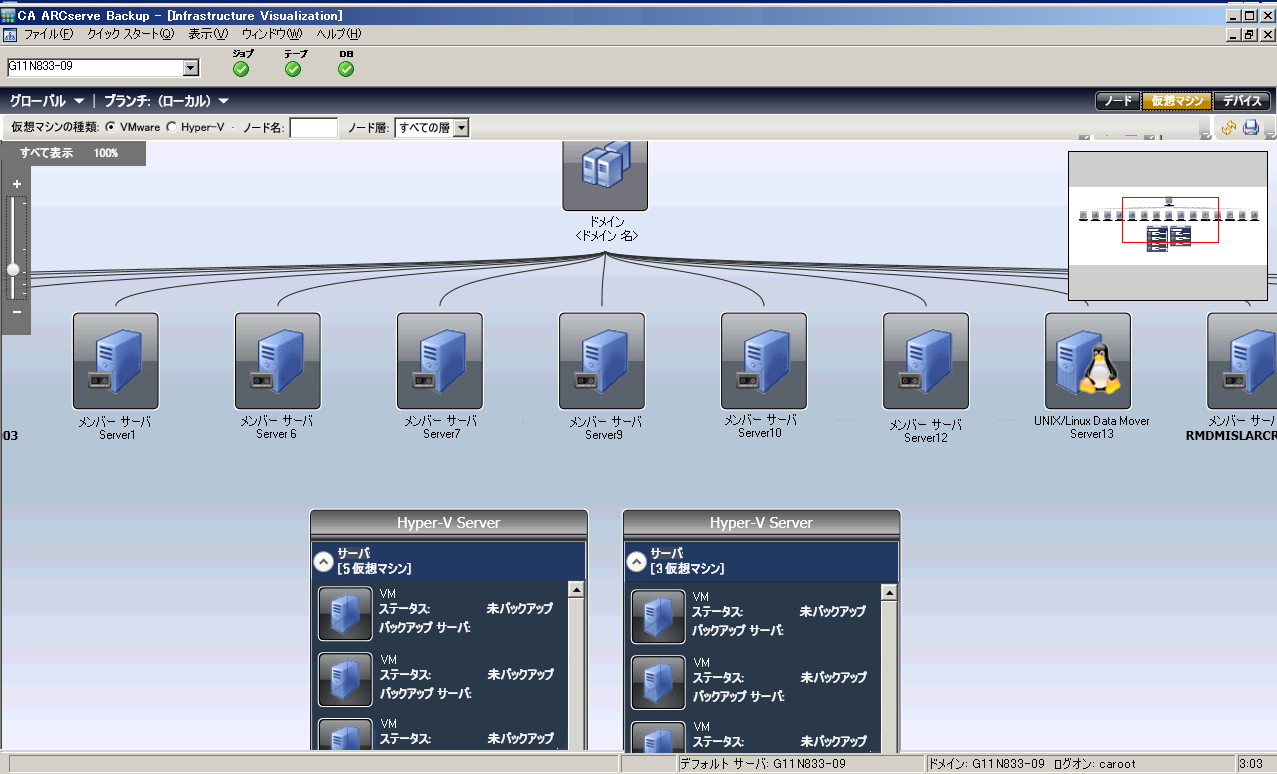Open the node tier dropdown
This screenshot has height=774, width=1277.
461,128
